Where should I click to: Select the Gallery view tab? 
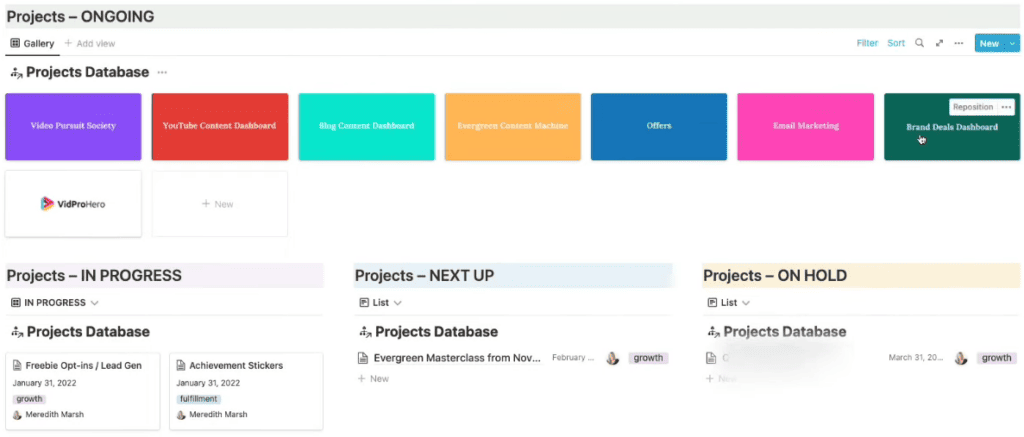pyautogui.click(x=33, y=44)
